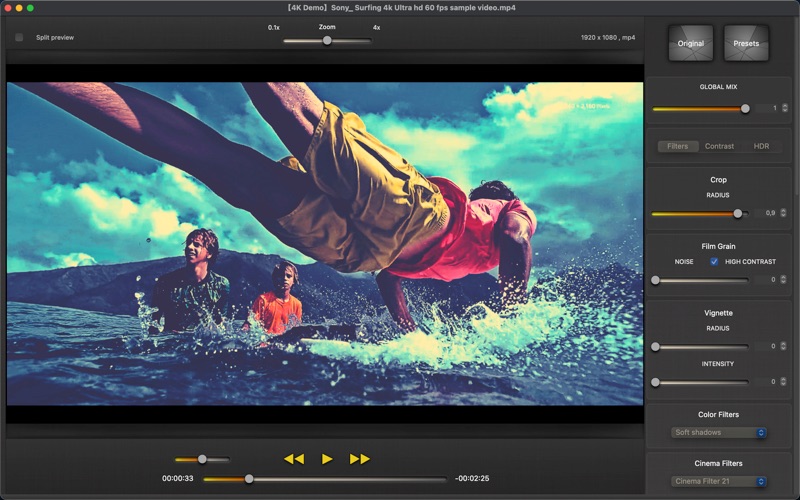Open the Color Filters Soft shadows dropdown
Screen dimensions: 800x500
[719, 433]
